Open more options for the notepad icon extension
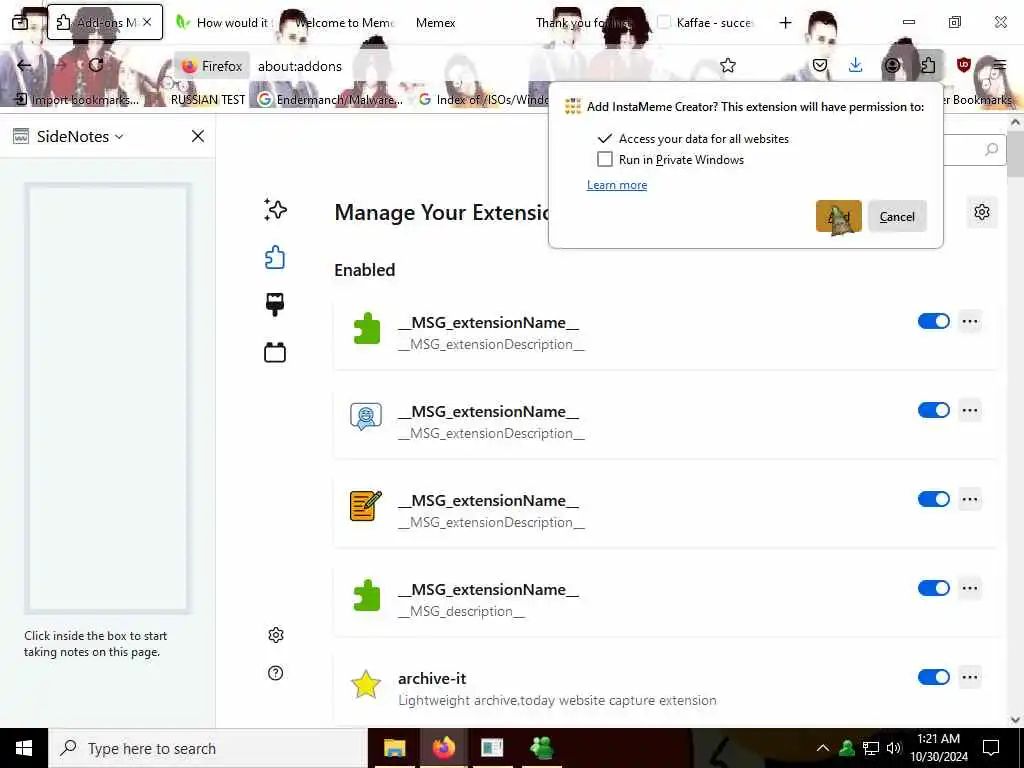Viewport: 1024px width, 768px height. [x=970, y=499]
